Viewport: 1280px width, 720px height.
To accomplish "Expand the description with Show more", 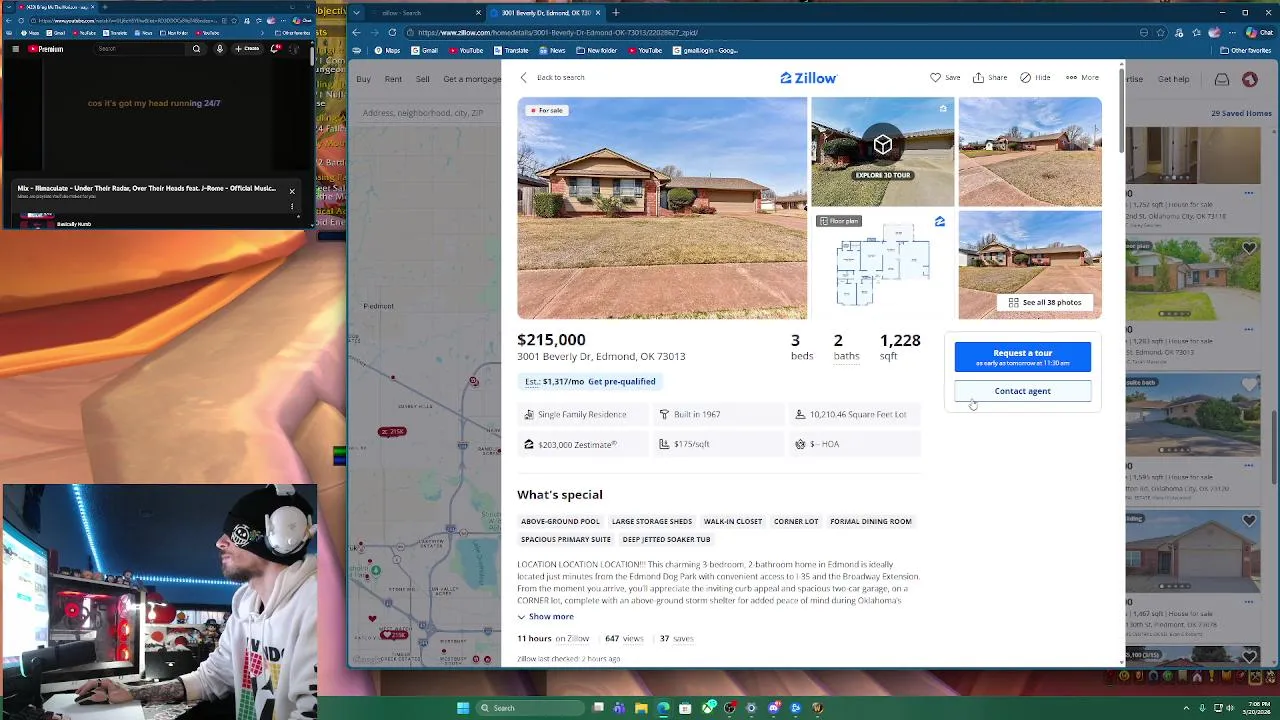I will 545,617.
